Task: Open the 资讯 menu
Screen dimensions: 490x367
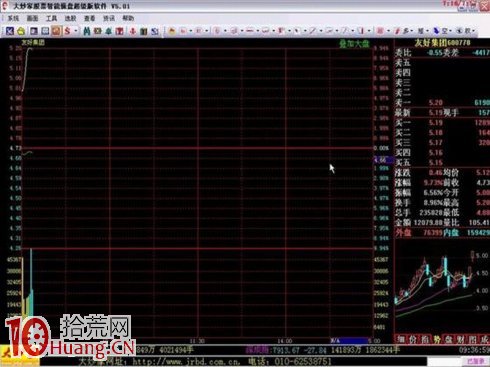Action: pos(109,18)
